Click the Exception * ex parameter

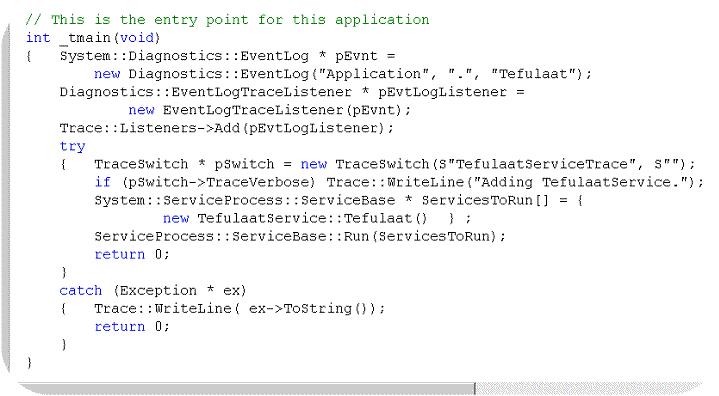180,291
